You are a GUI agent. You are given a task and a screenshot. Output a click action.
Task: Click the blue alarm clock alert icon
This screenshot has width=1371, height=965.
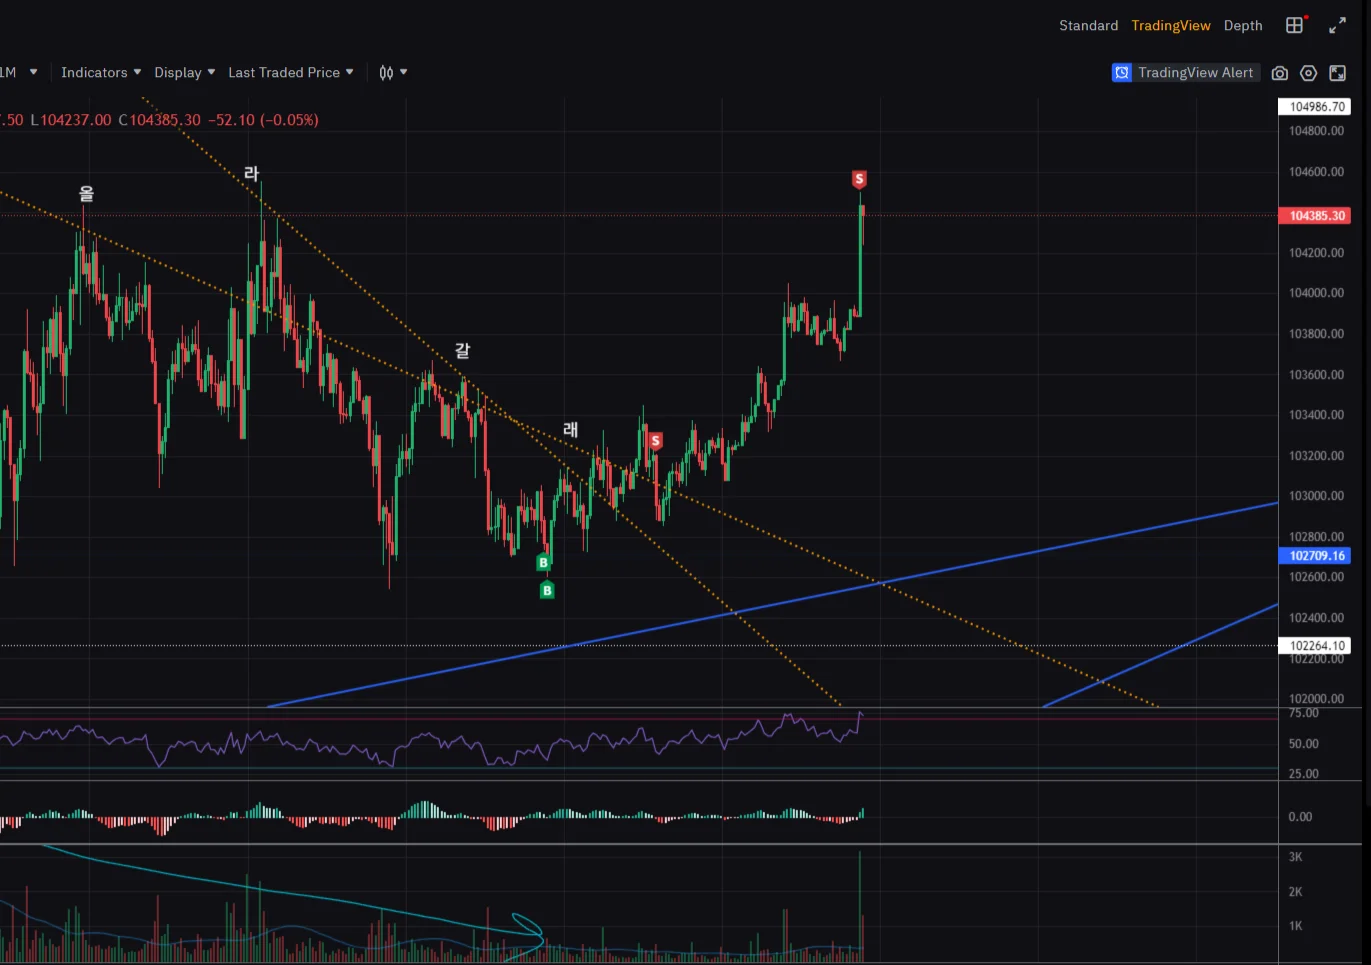(x=1122, y=73)
